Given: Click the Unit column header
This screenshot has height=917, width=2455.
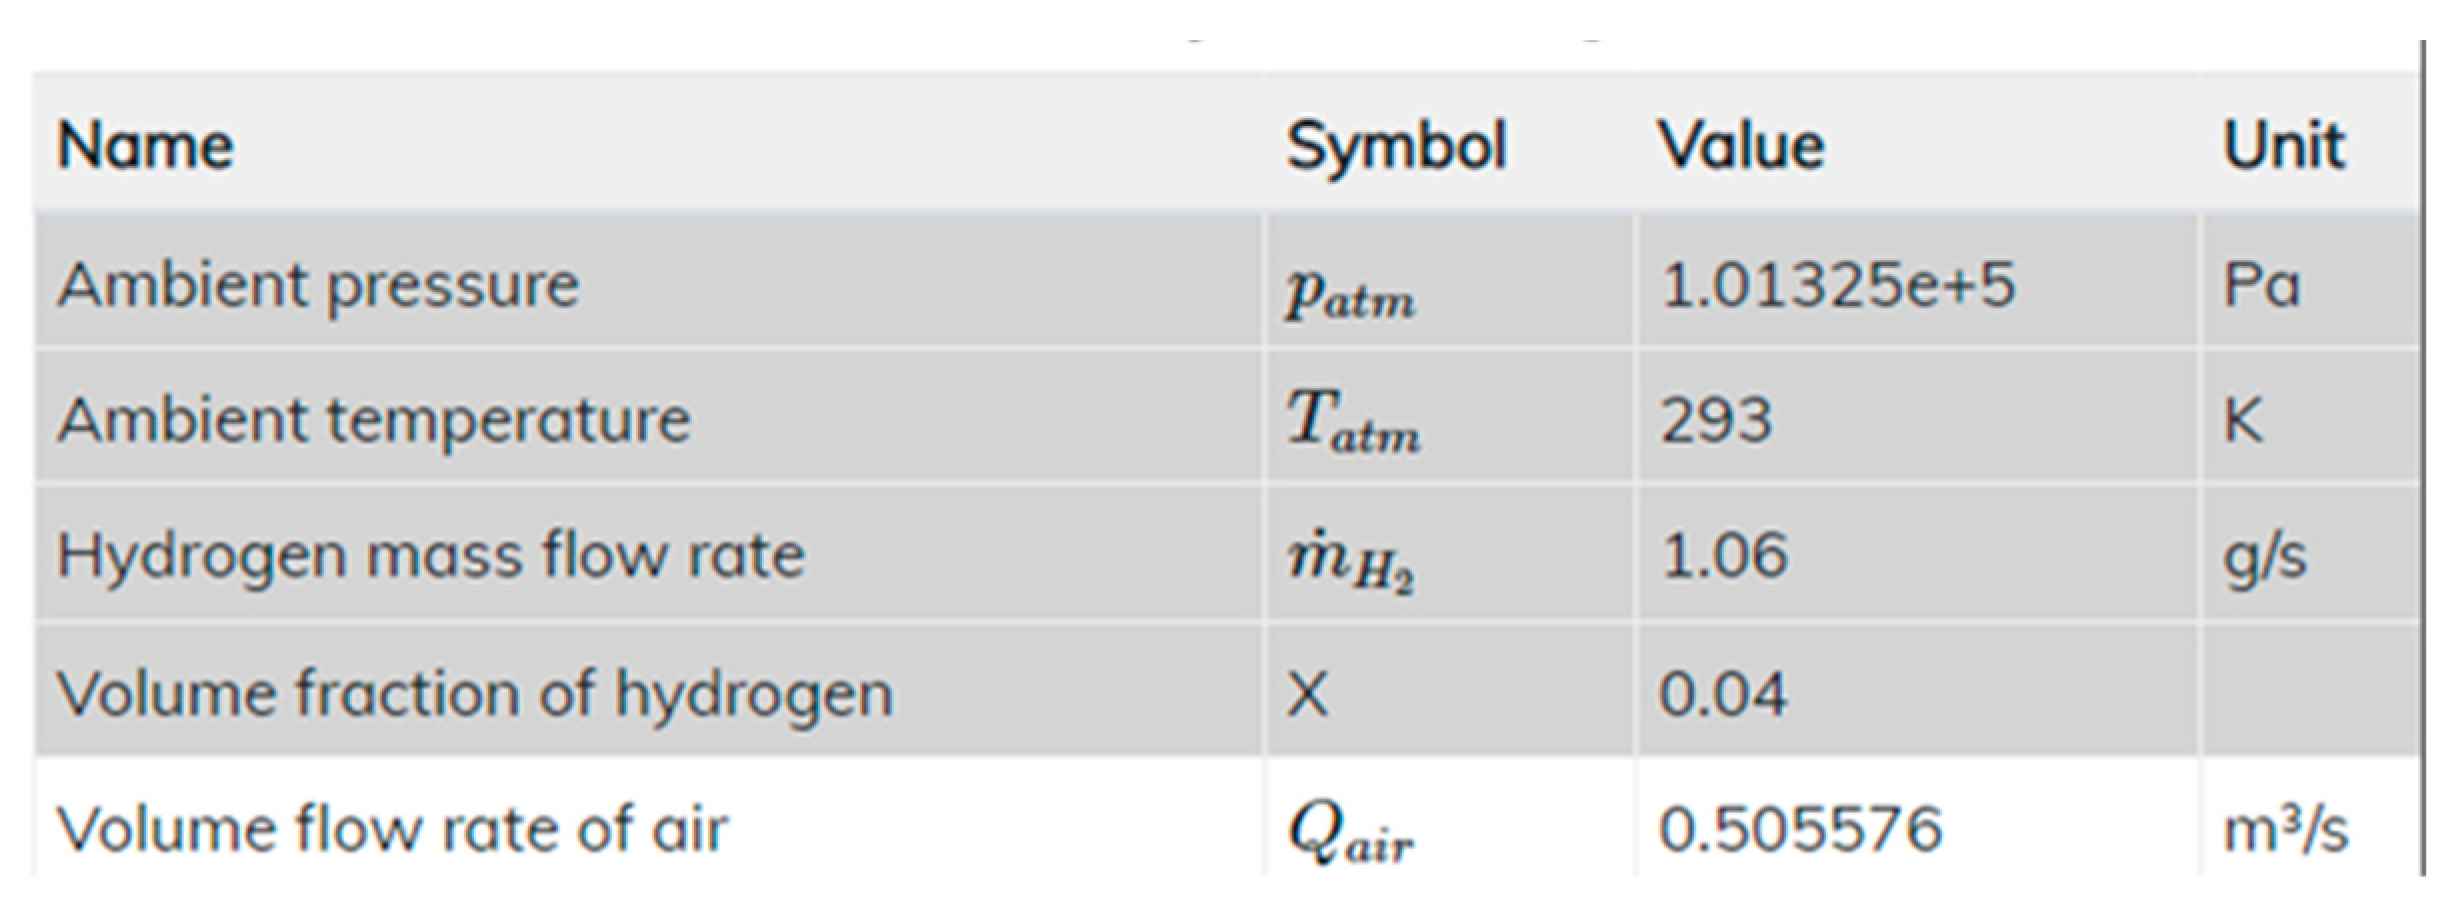Looking at the screenshot, I should (2284, 146).
